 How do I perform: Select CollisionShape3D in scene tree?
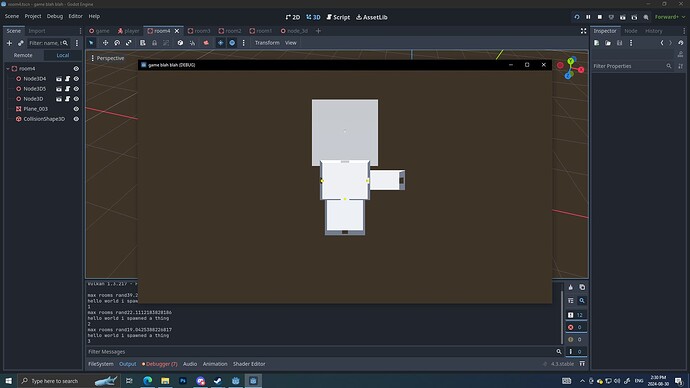click(44, 119)
